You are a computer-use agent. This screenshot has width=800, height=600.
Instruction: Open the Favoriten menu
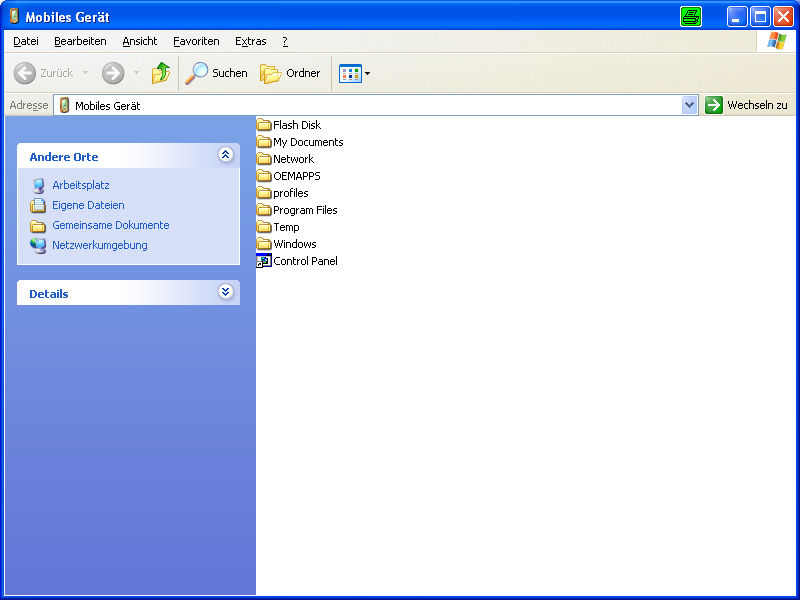196,41
